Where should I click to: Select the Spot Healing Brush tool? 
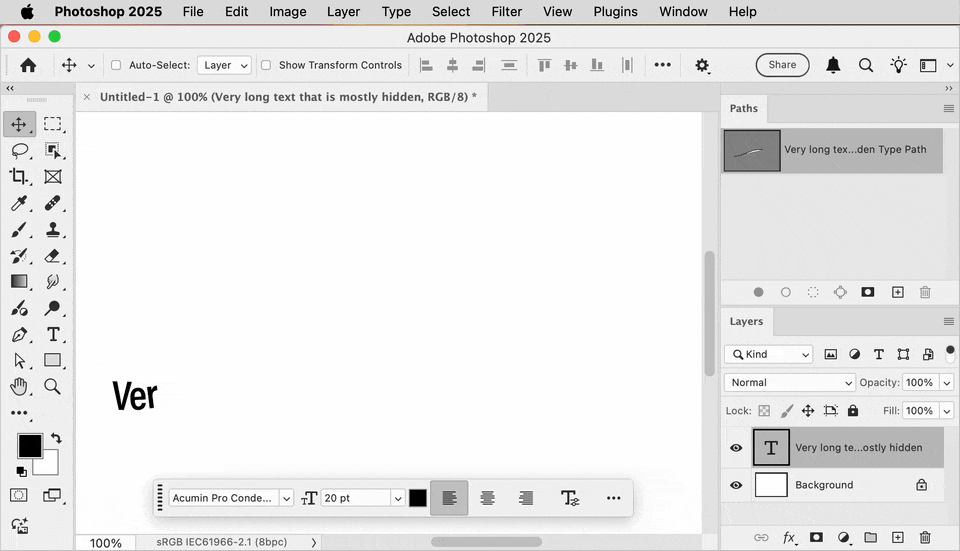53,203
